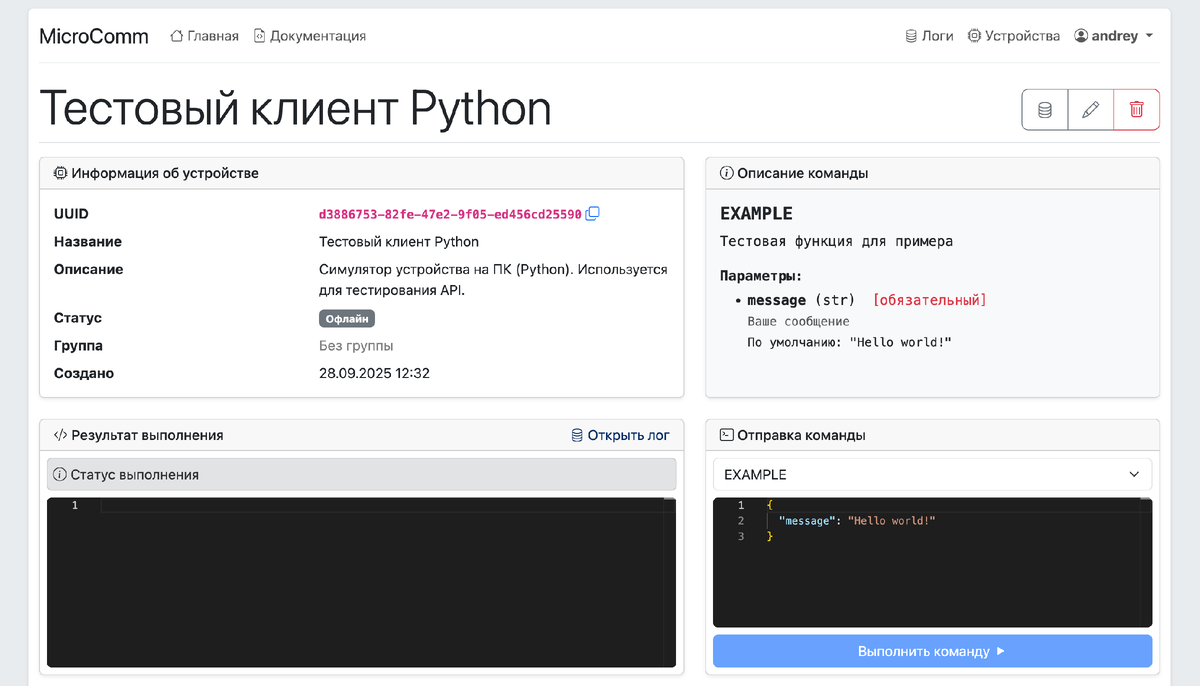
Task: Click the terminal icon in Отправка команды header
Action: [727, 435]
